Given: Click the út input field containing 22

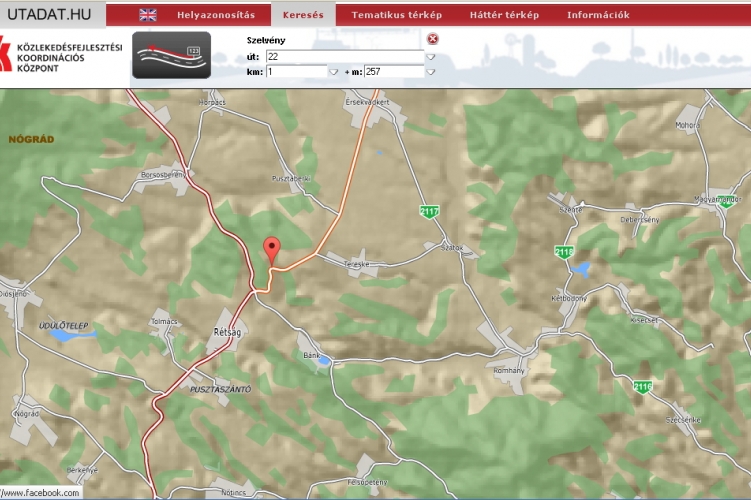Looking at the screenshot, I should 343,57.
